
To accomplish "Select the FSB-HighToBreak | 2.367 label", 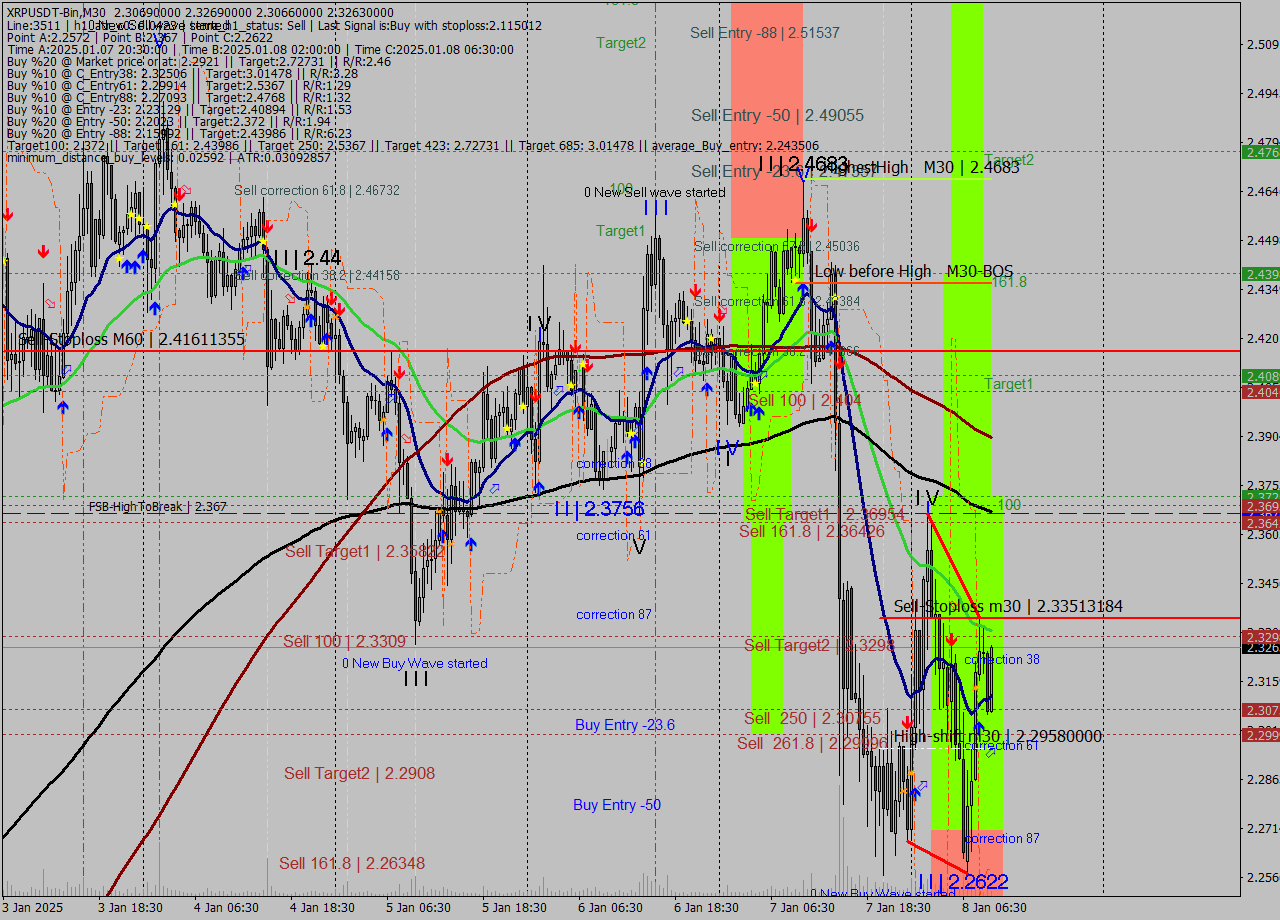I will click(x=157, y=507).
